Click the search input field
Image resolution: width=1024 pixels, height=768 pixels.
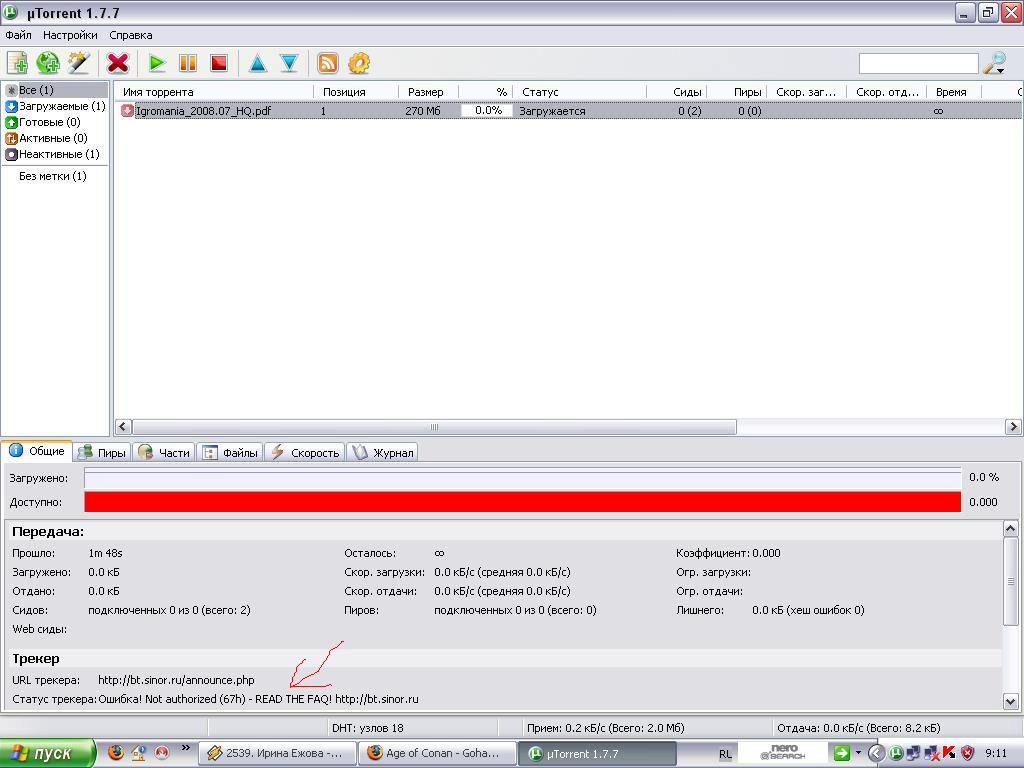[x=918, y=64]
